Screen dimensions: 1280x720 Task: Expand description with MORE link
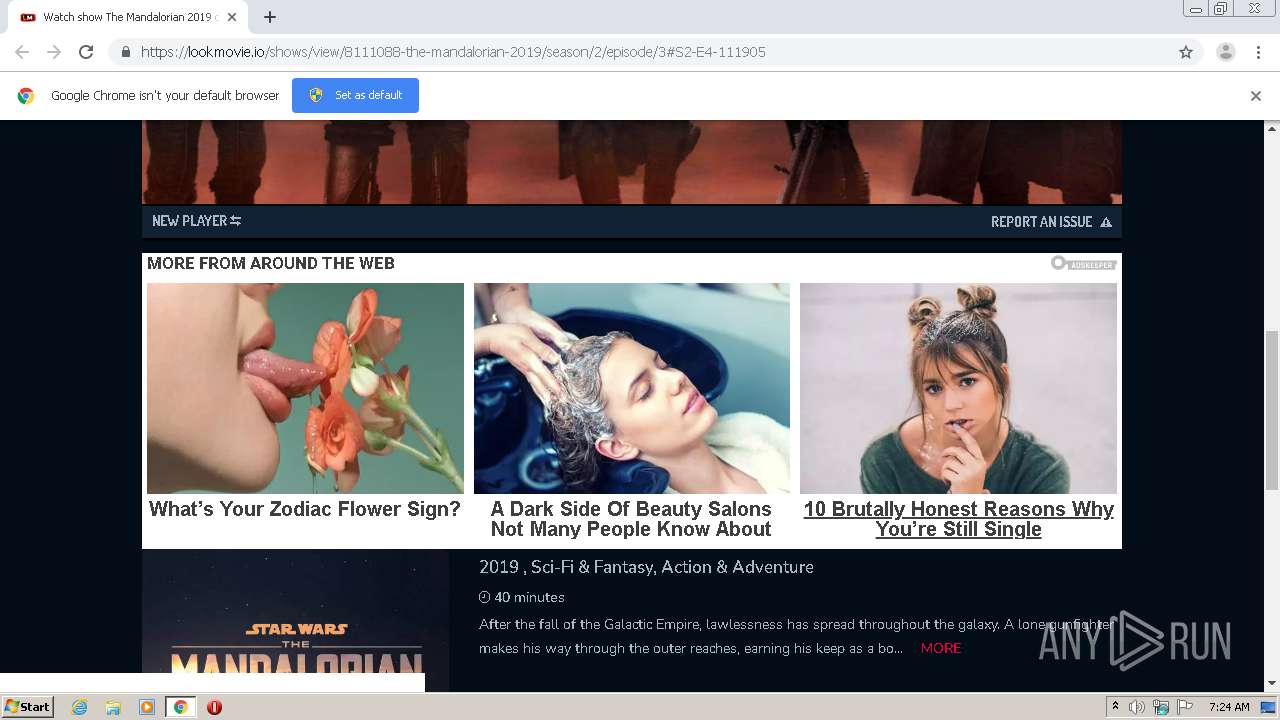tap(941, 648)
